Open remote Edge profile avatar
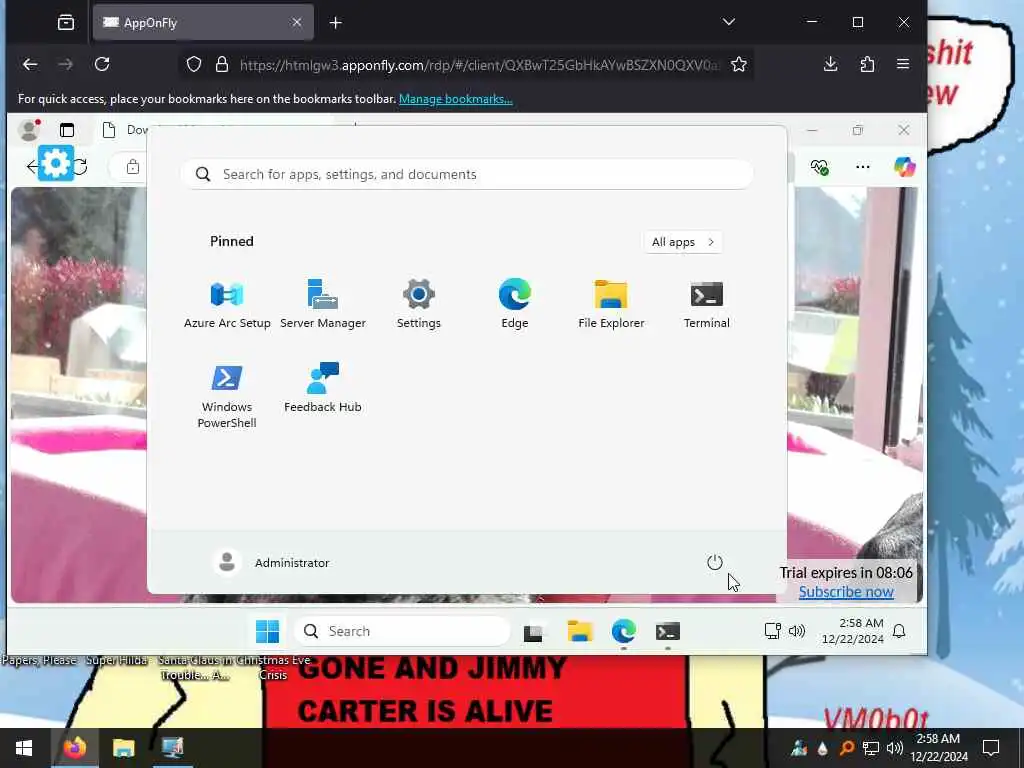 click(x=28, y=130)
